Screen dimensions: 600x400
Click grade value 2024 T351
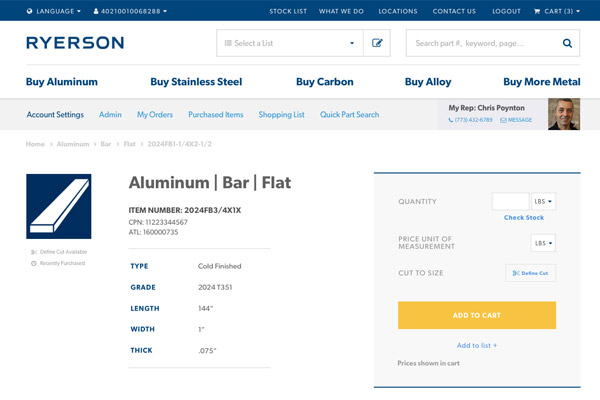215,287
